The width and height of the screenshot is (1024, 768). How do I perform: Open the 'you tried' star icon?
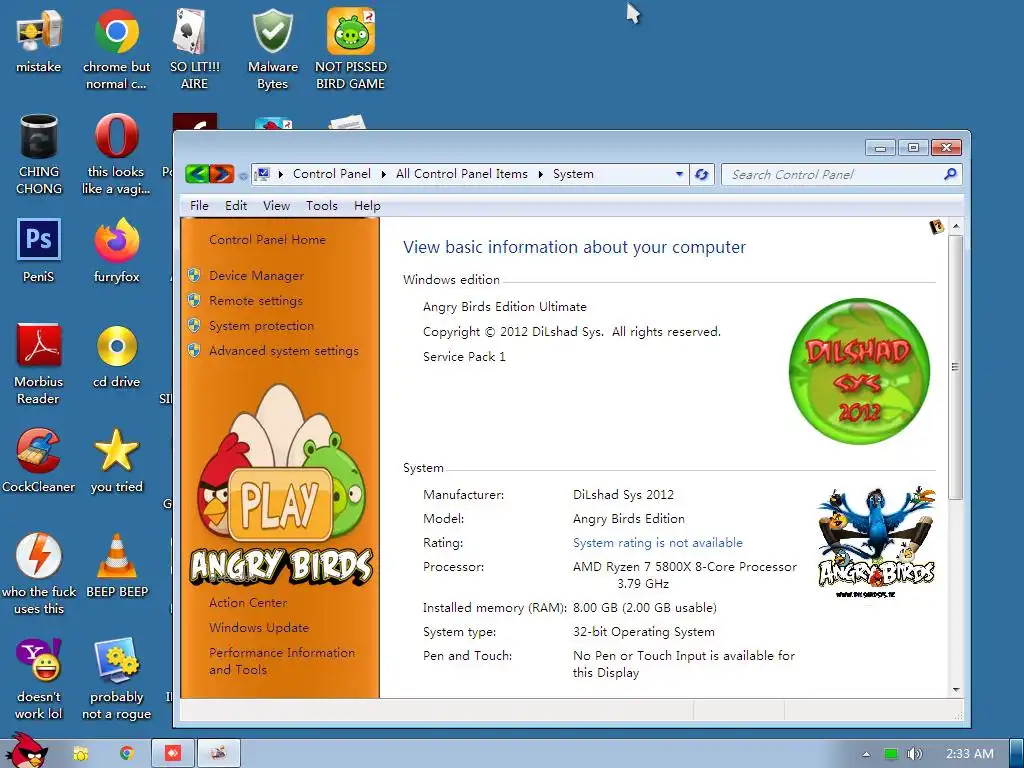click(x=116, y=460)
